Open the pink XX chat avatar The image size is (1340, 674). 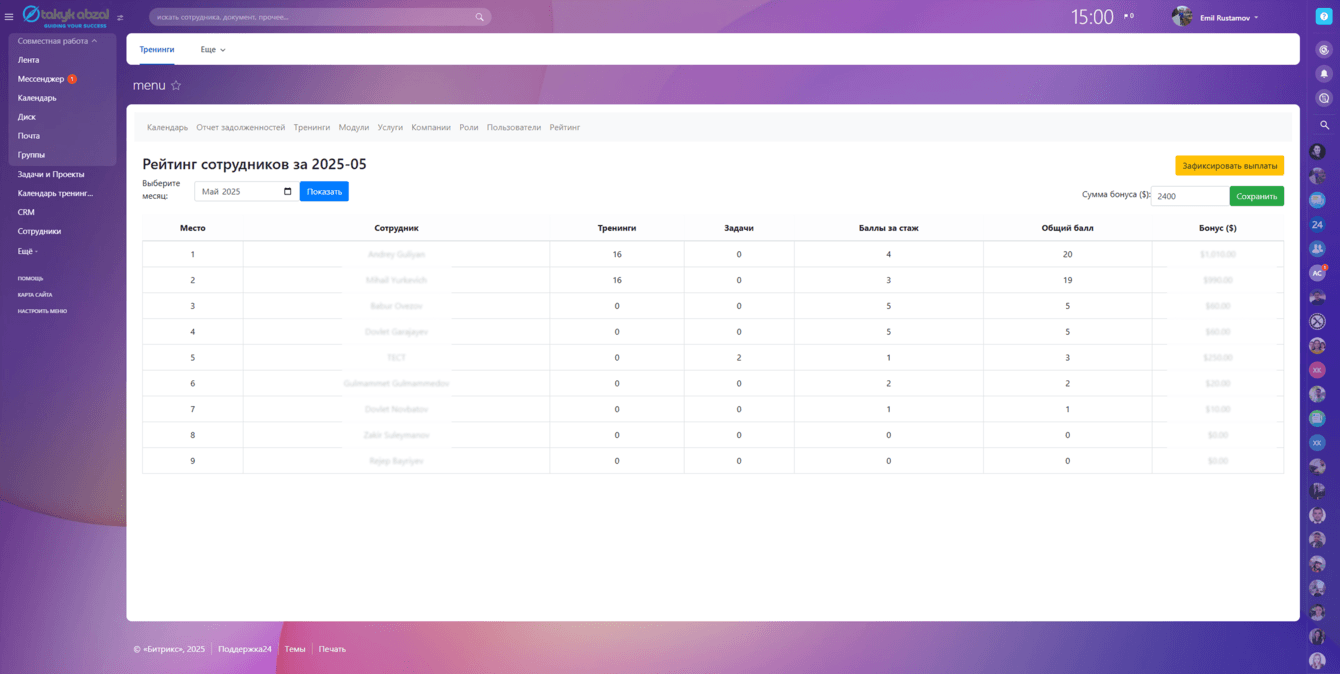pyautogui.click(x=1317, y=370)
